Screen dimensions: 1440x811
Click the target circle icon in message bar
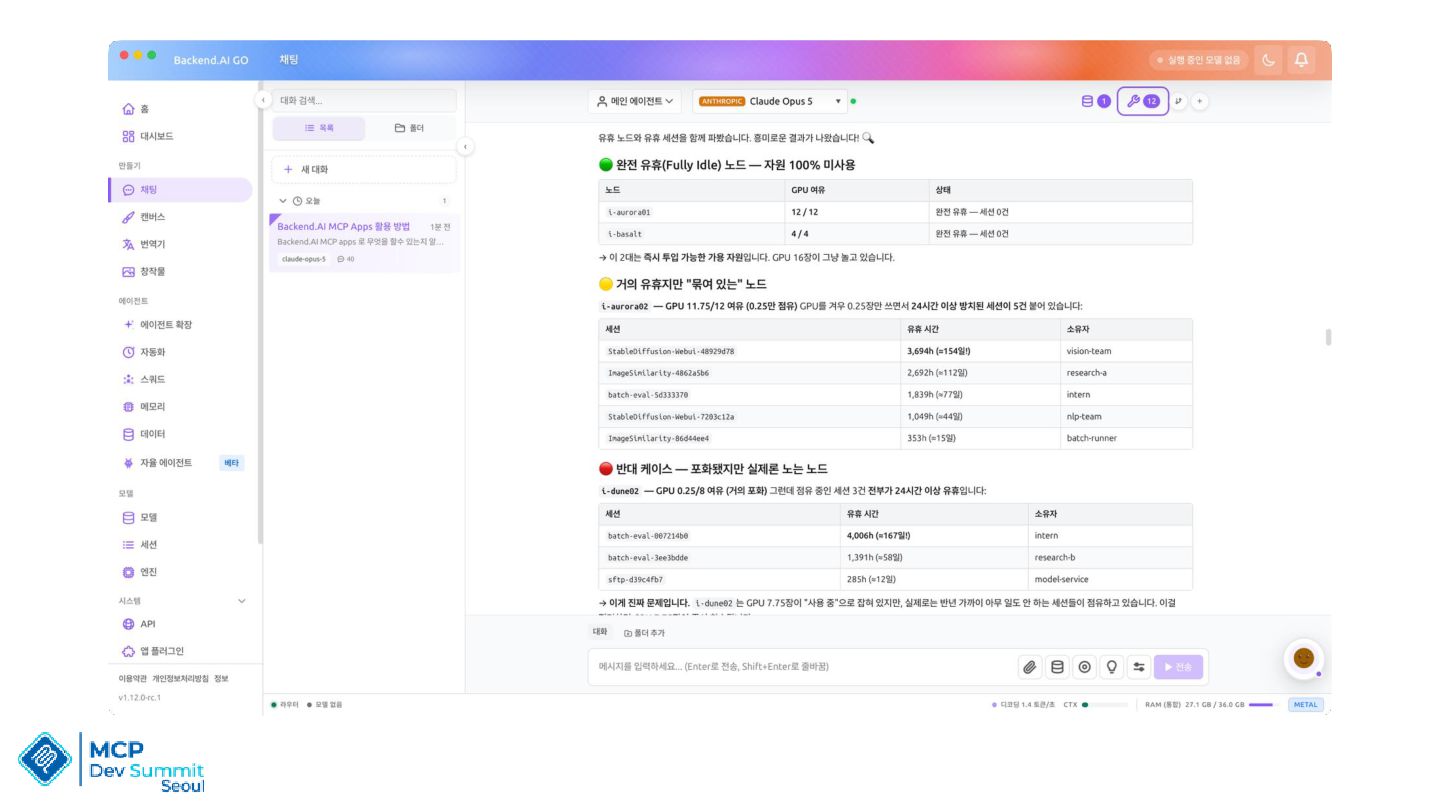[x=1084, y=667]
